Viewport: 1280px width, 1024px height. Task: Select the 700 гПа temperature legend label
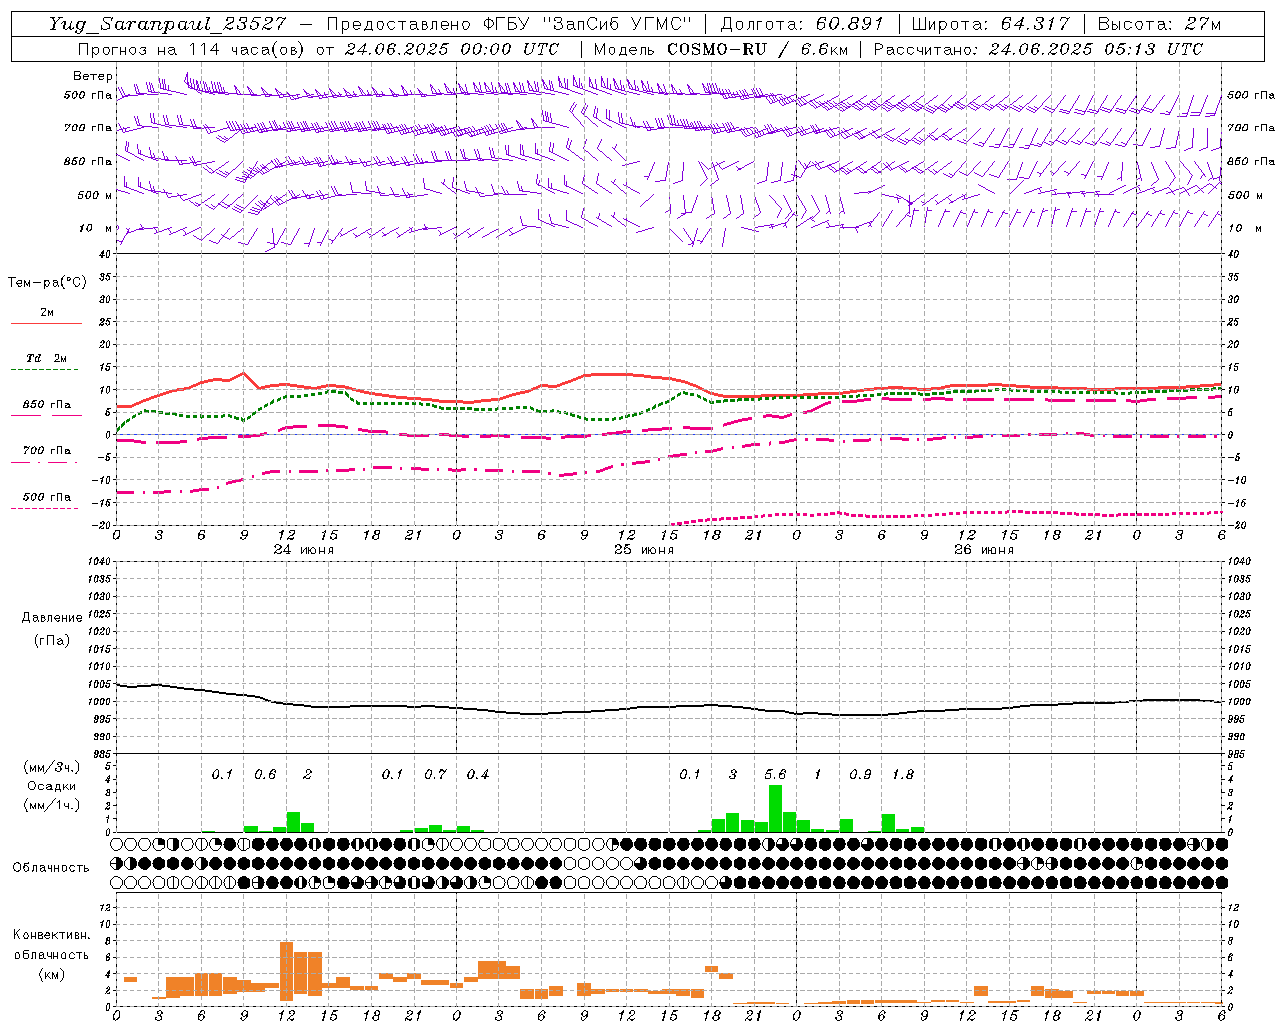point(47,450)
